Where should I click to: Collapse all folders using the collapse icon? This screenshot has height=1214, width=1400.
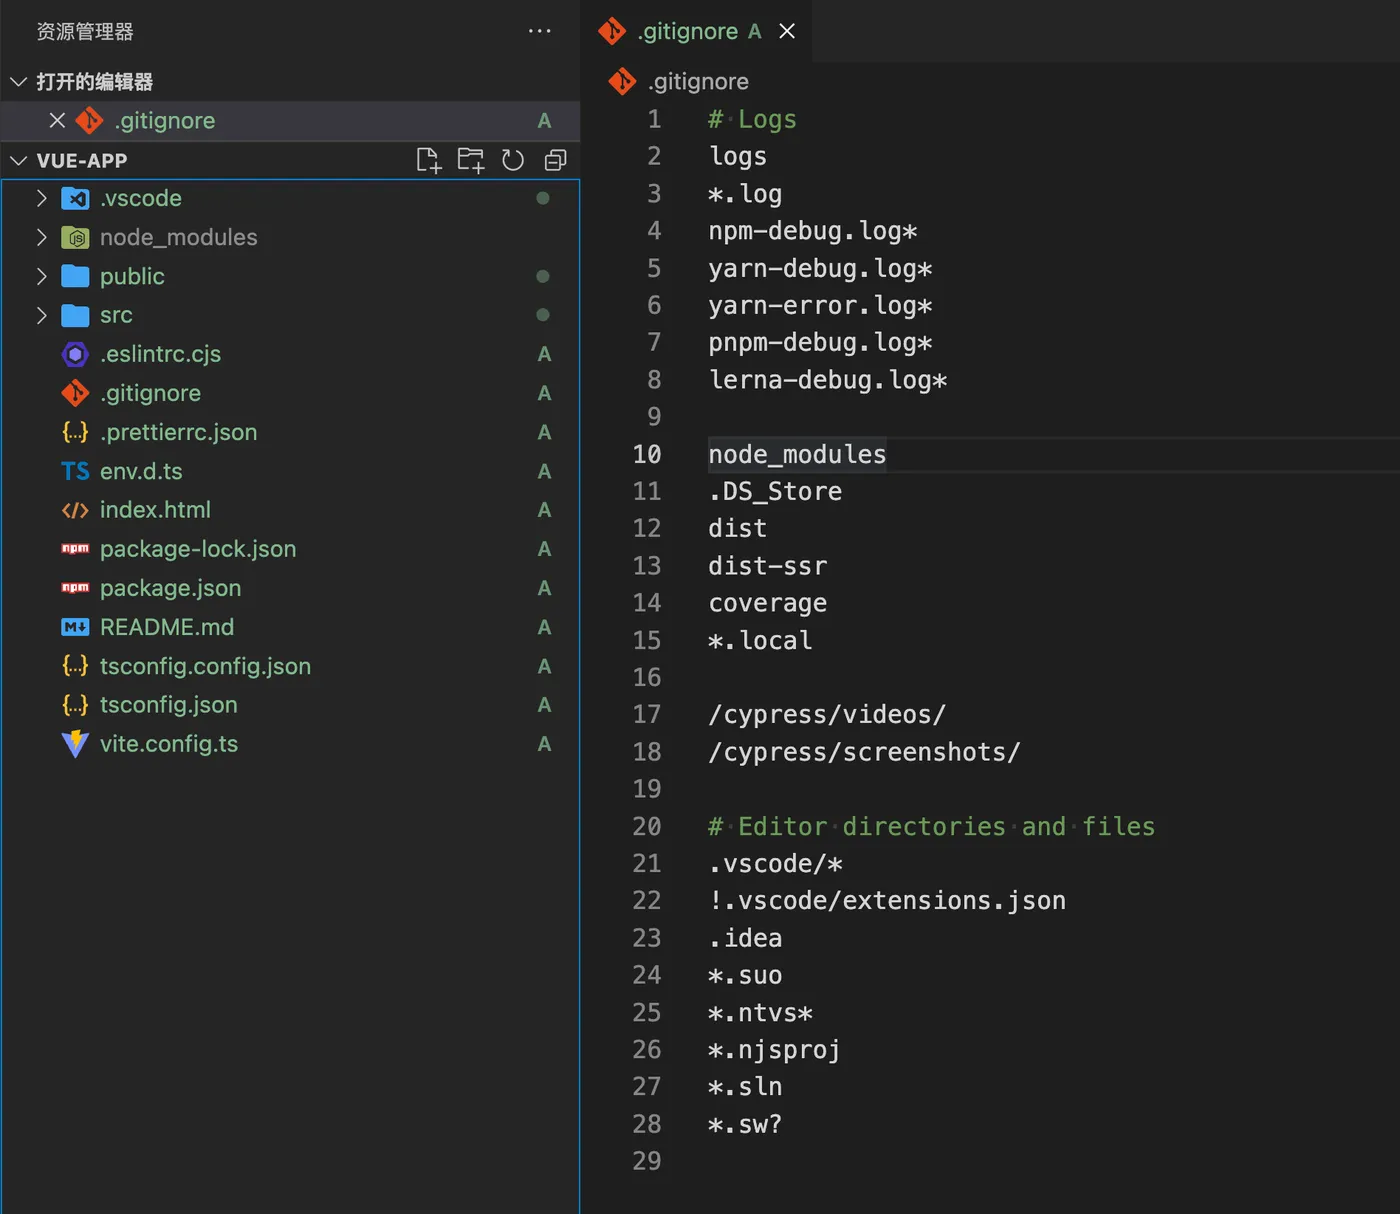(555, 160)
